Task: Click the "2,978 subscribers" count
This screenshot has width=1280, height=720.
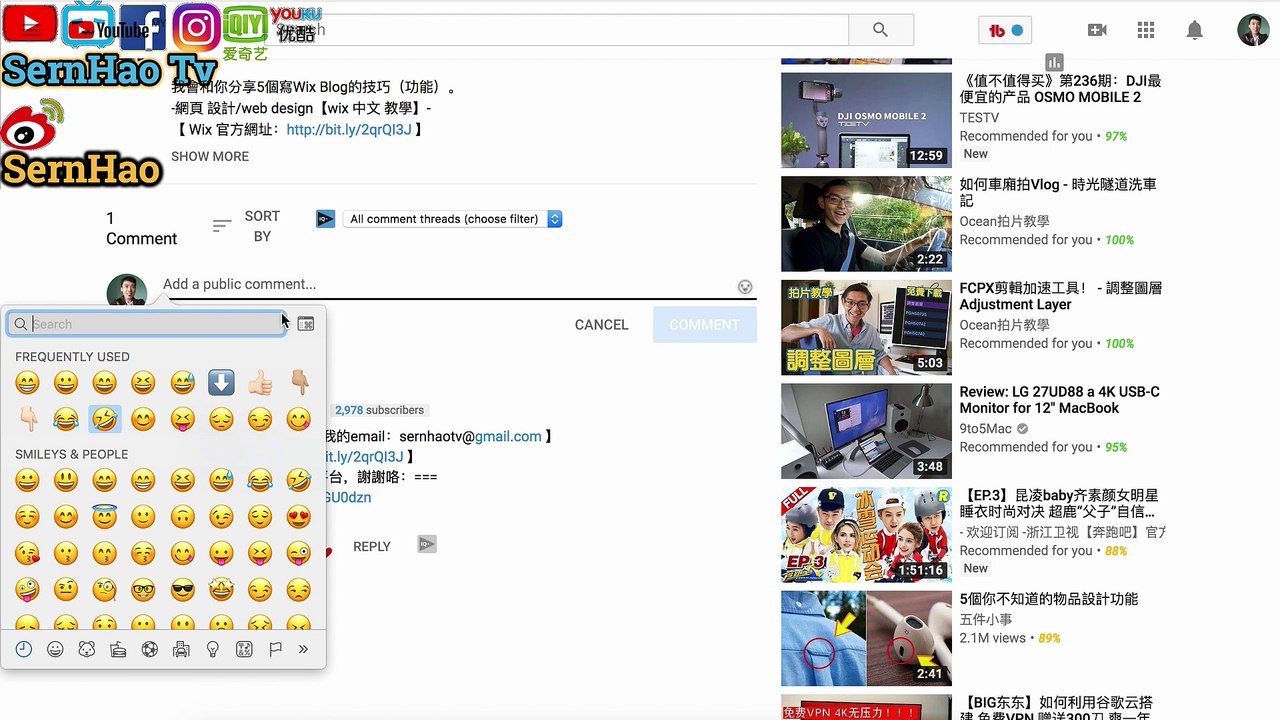Action: click(379, 410)
